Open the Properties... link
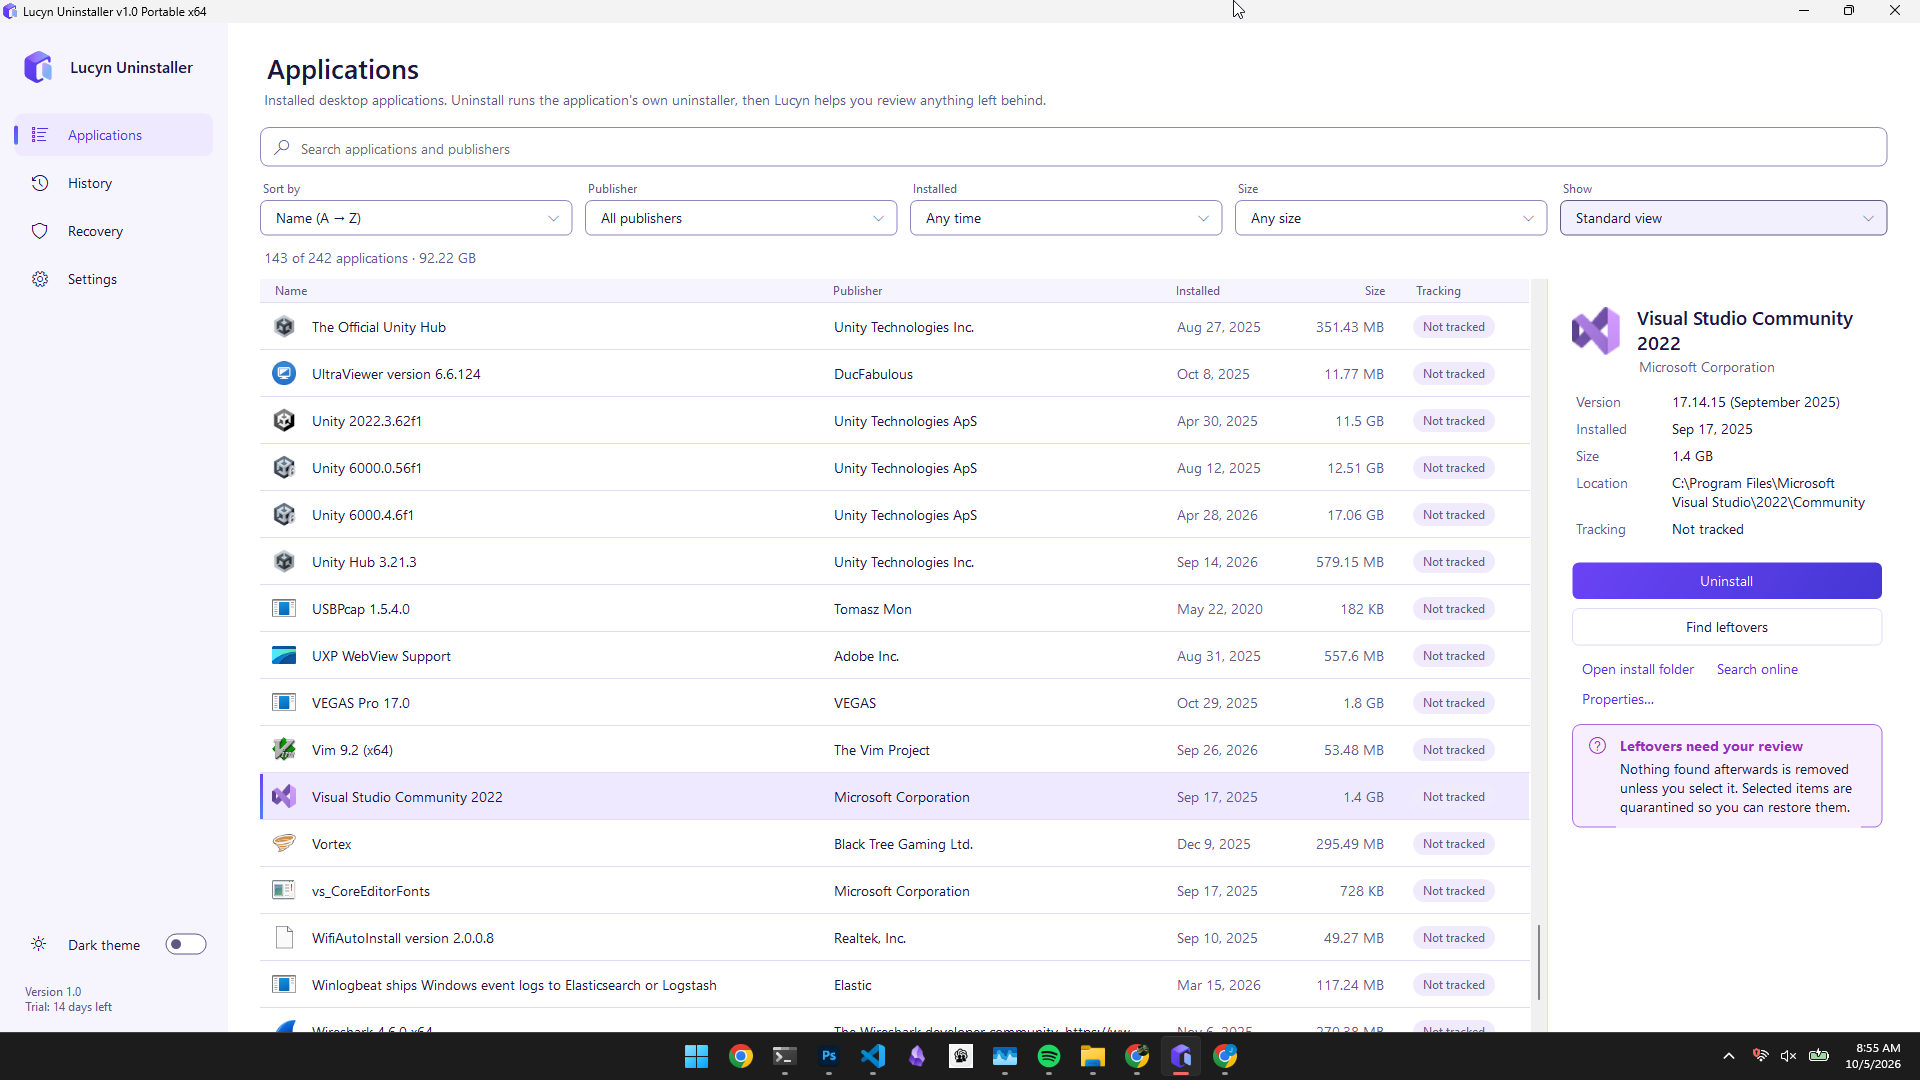Viewport: 1920px width, 1080px height. tap(1618, 699)
